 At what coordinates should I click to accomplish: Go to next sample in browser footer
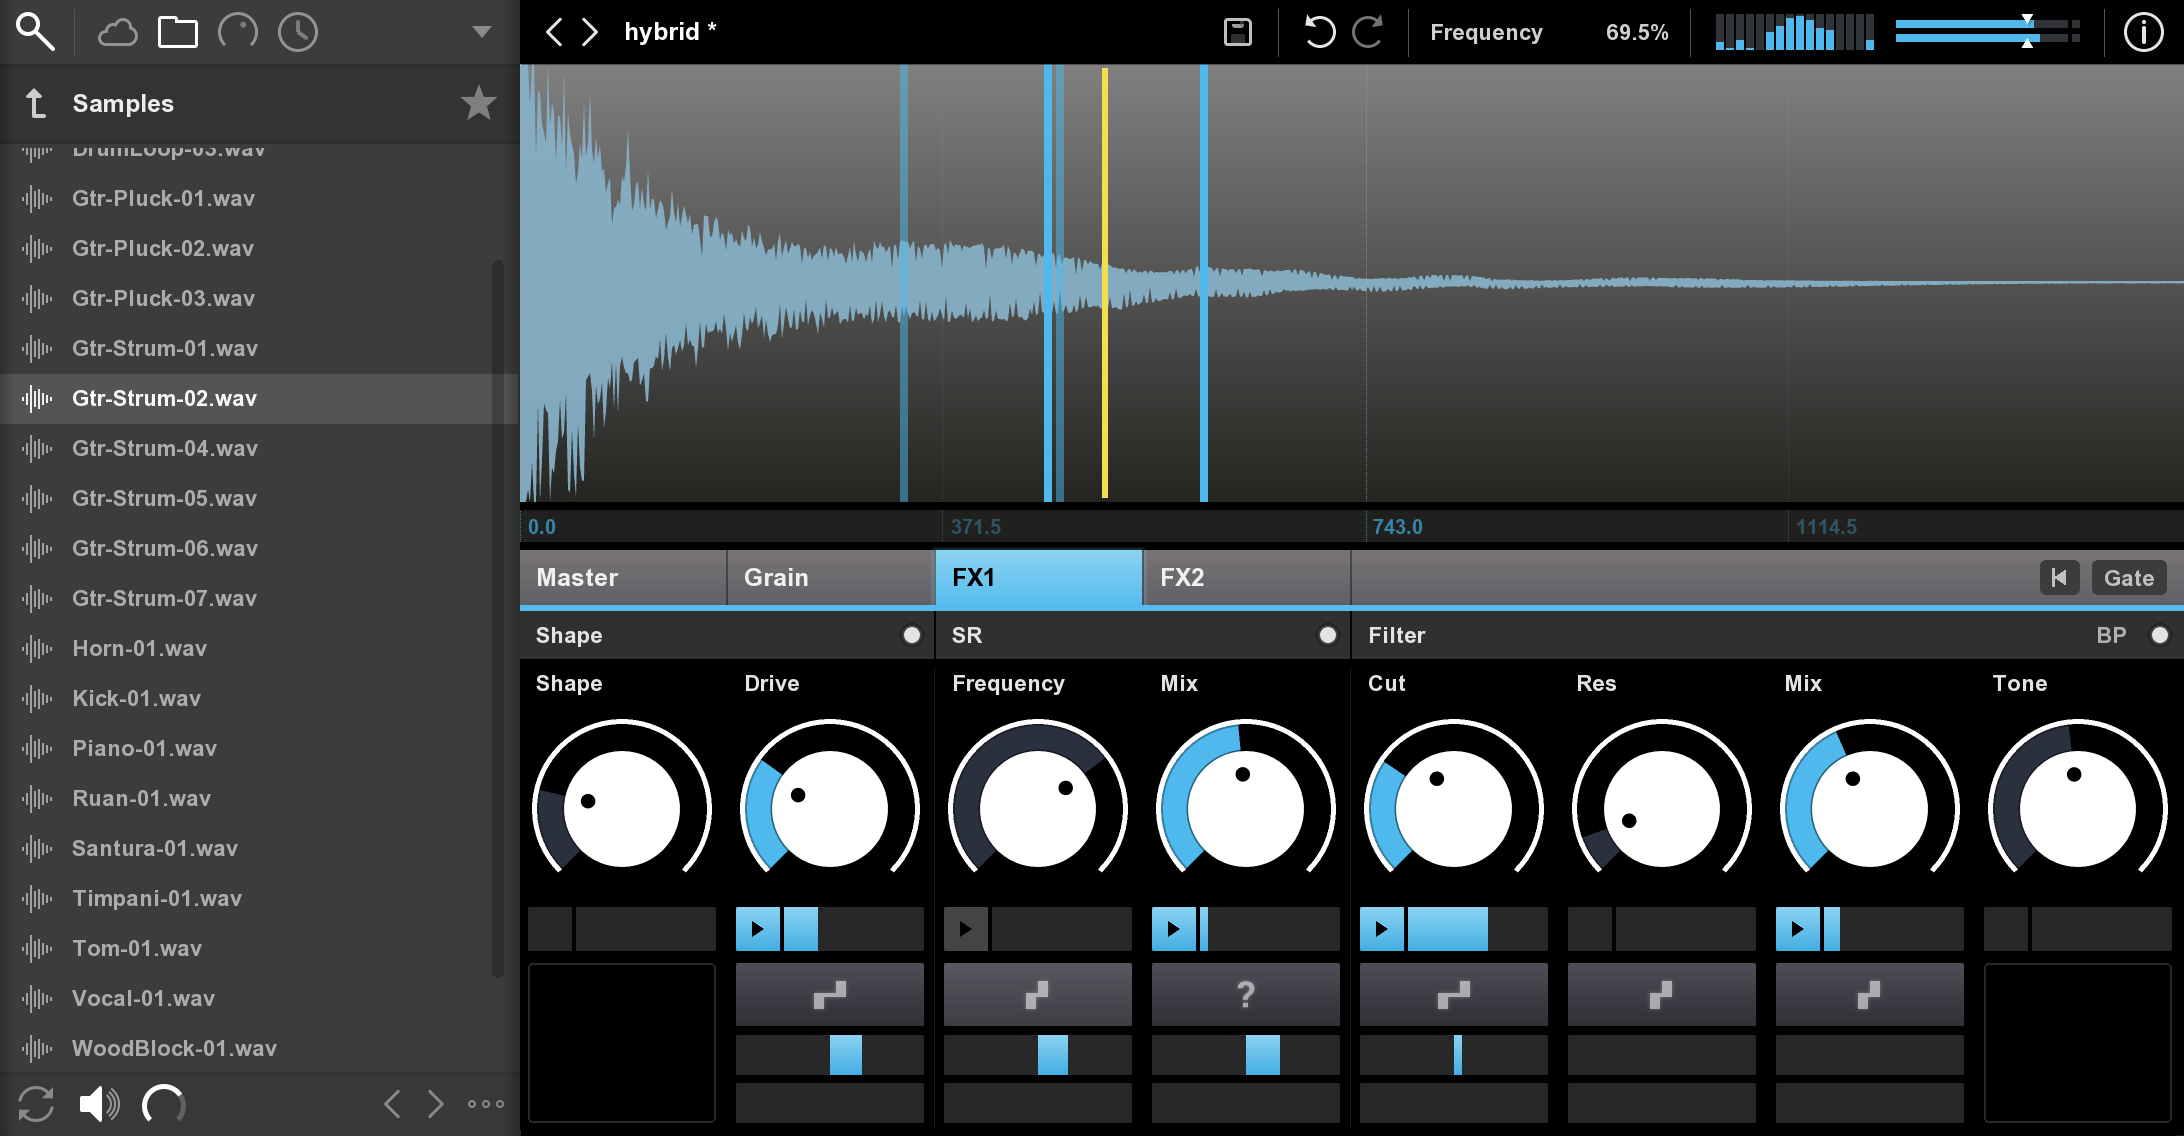(435, 1104)
